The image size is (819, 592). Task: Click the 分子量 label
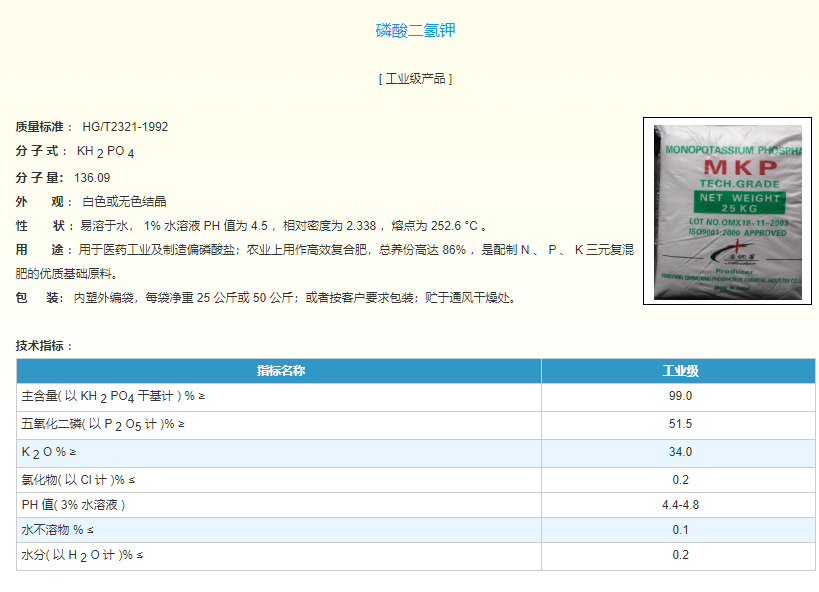[x=39, y=178]
